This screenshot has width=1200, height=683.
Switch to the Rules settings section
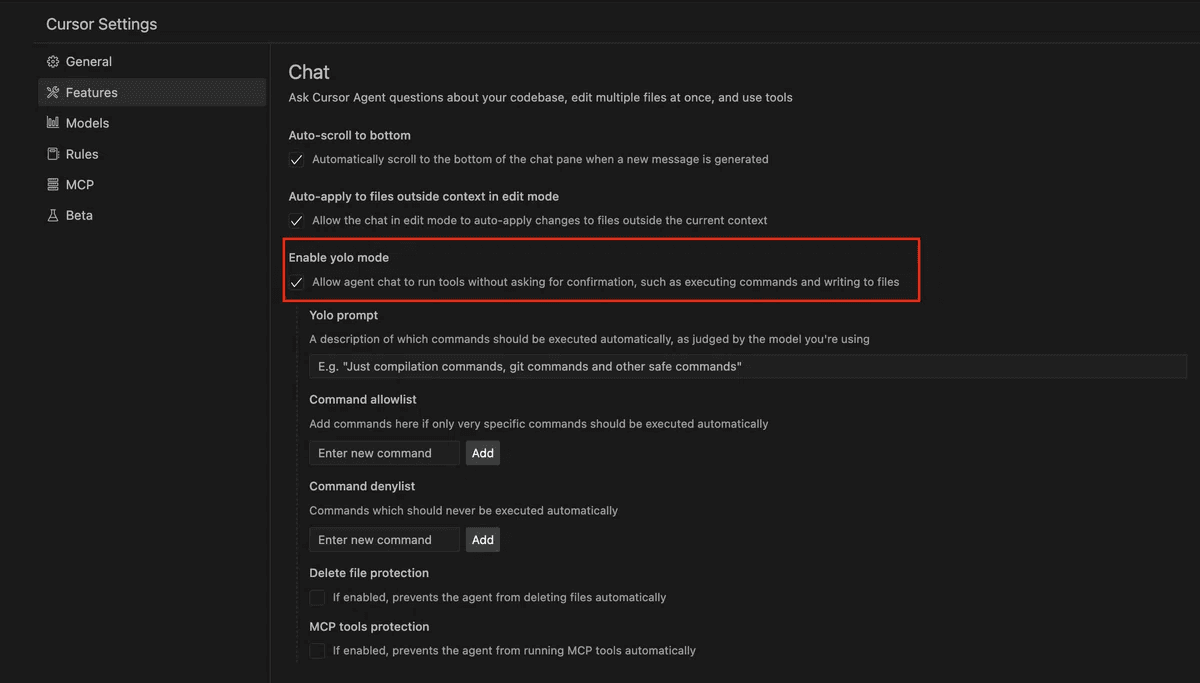(x=82, y=154)
